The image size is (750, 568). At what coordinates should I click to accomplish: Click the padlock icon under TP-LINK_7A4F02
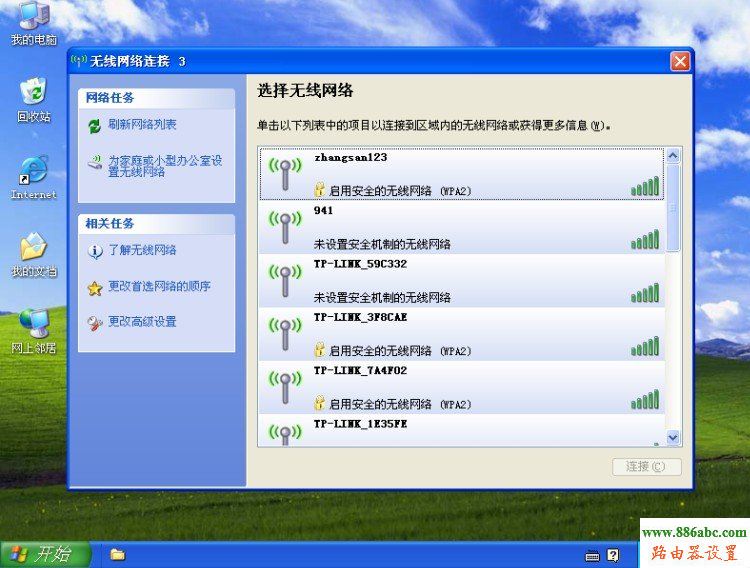point(320,403)
